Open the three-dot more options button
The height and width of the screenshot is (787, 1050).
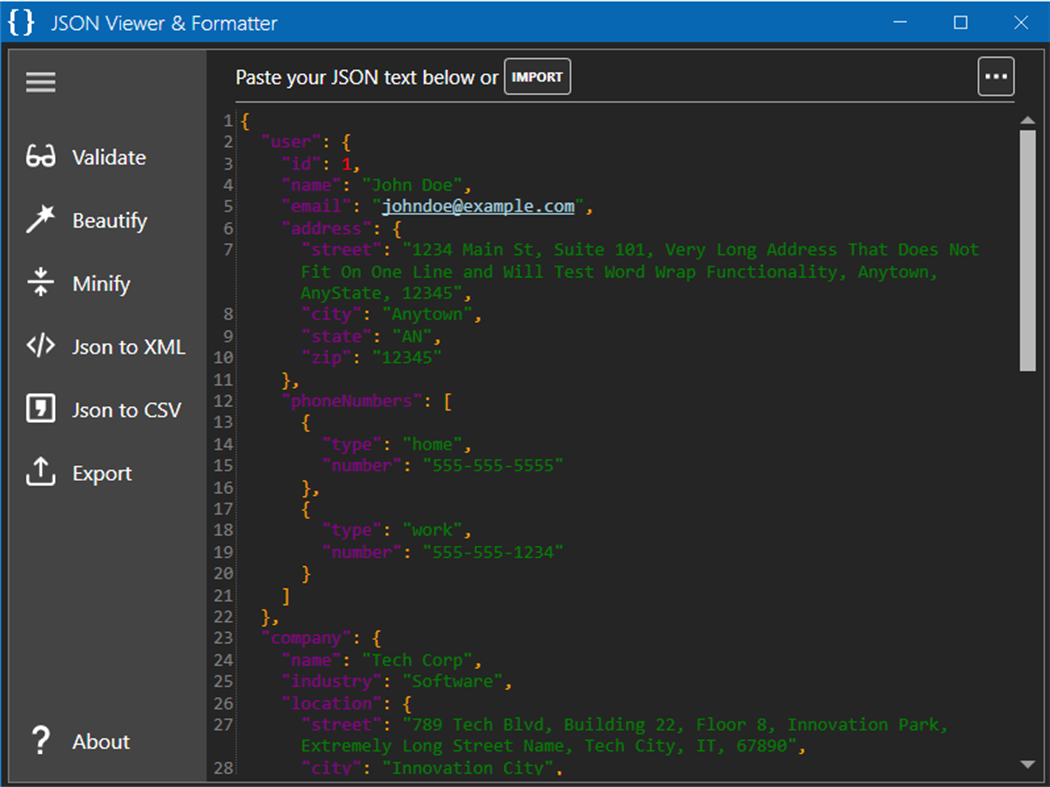tap(996, 76)
